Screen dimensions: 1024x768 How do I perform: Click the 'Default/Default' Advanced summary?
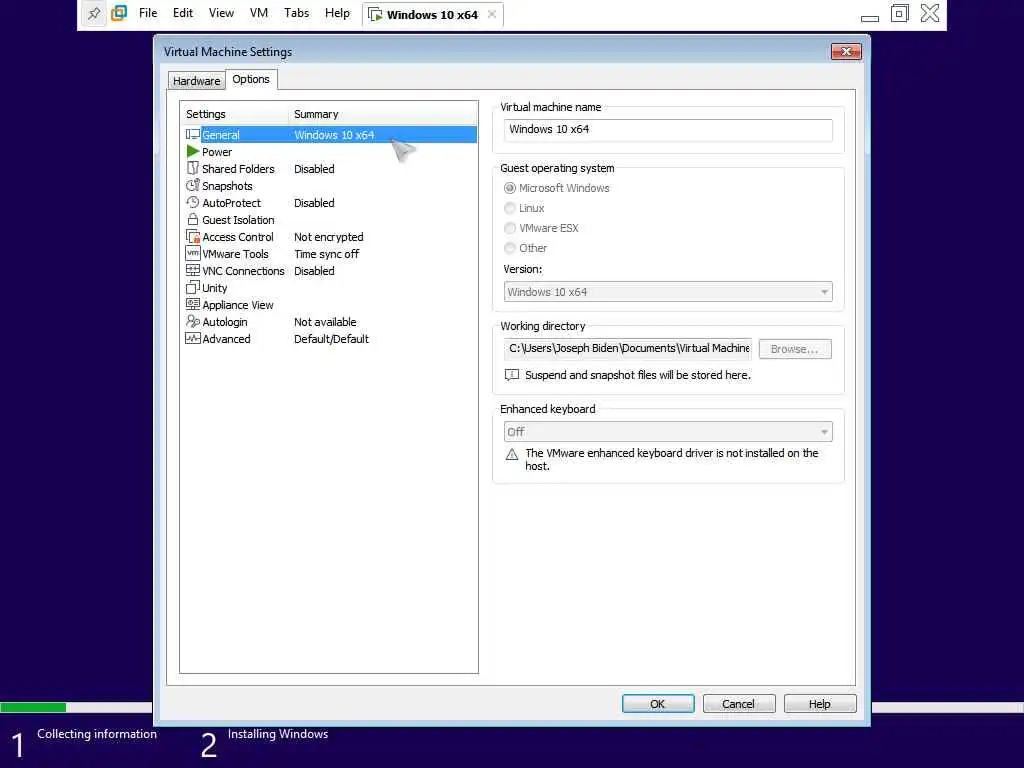331,339
